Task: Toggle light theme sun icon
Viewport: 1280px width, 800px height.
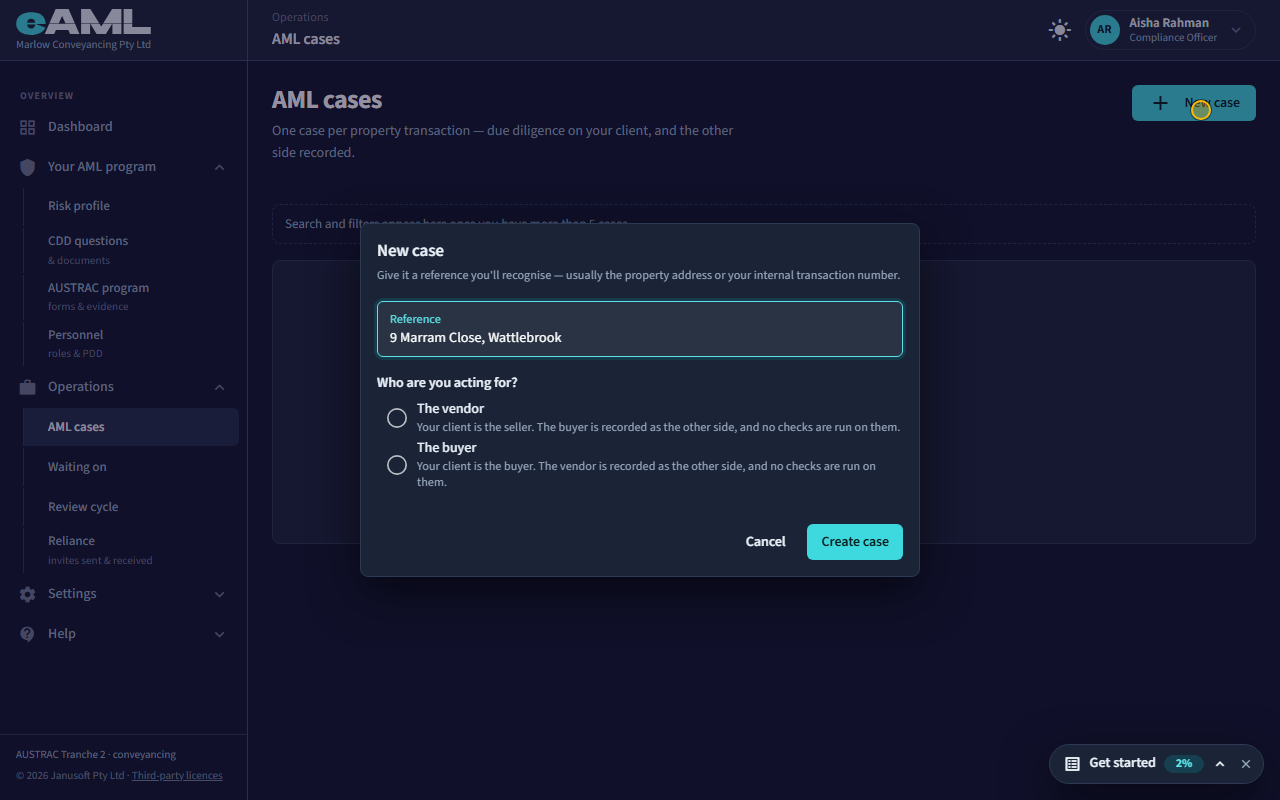Action: (1060, 30)
